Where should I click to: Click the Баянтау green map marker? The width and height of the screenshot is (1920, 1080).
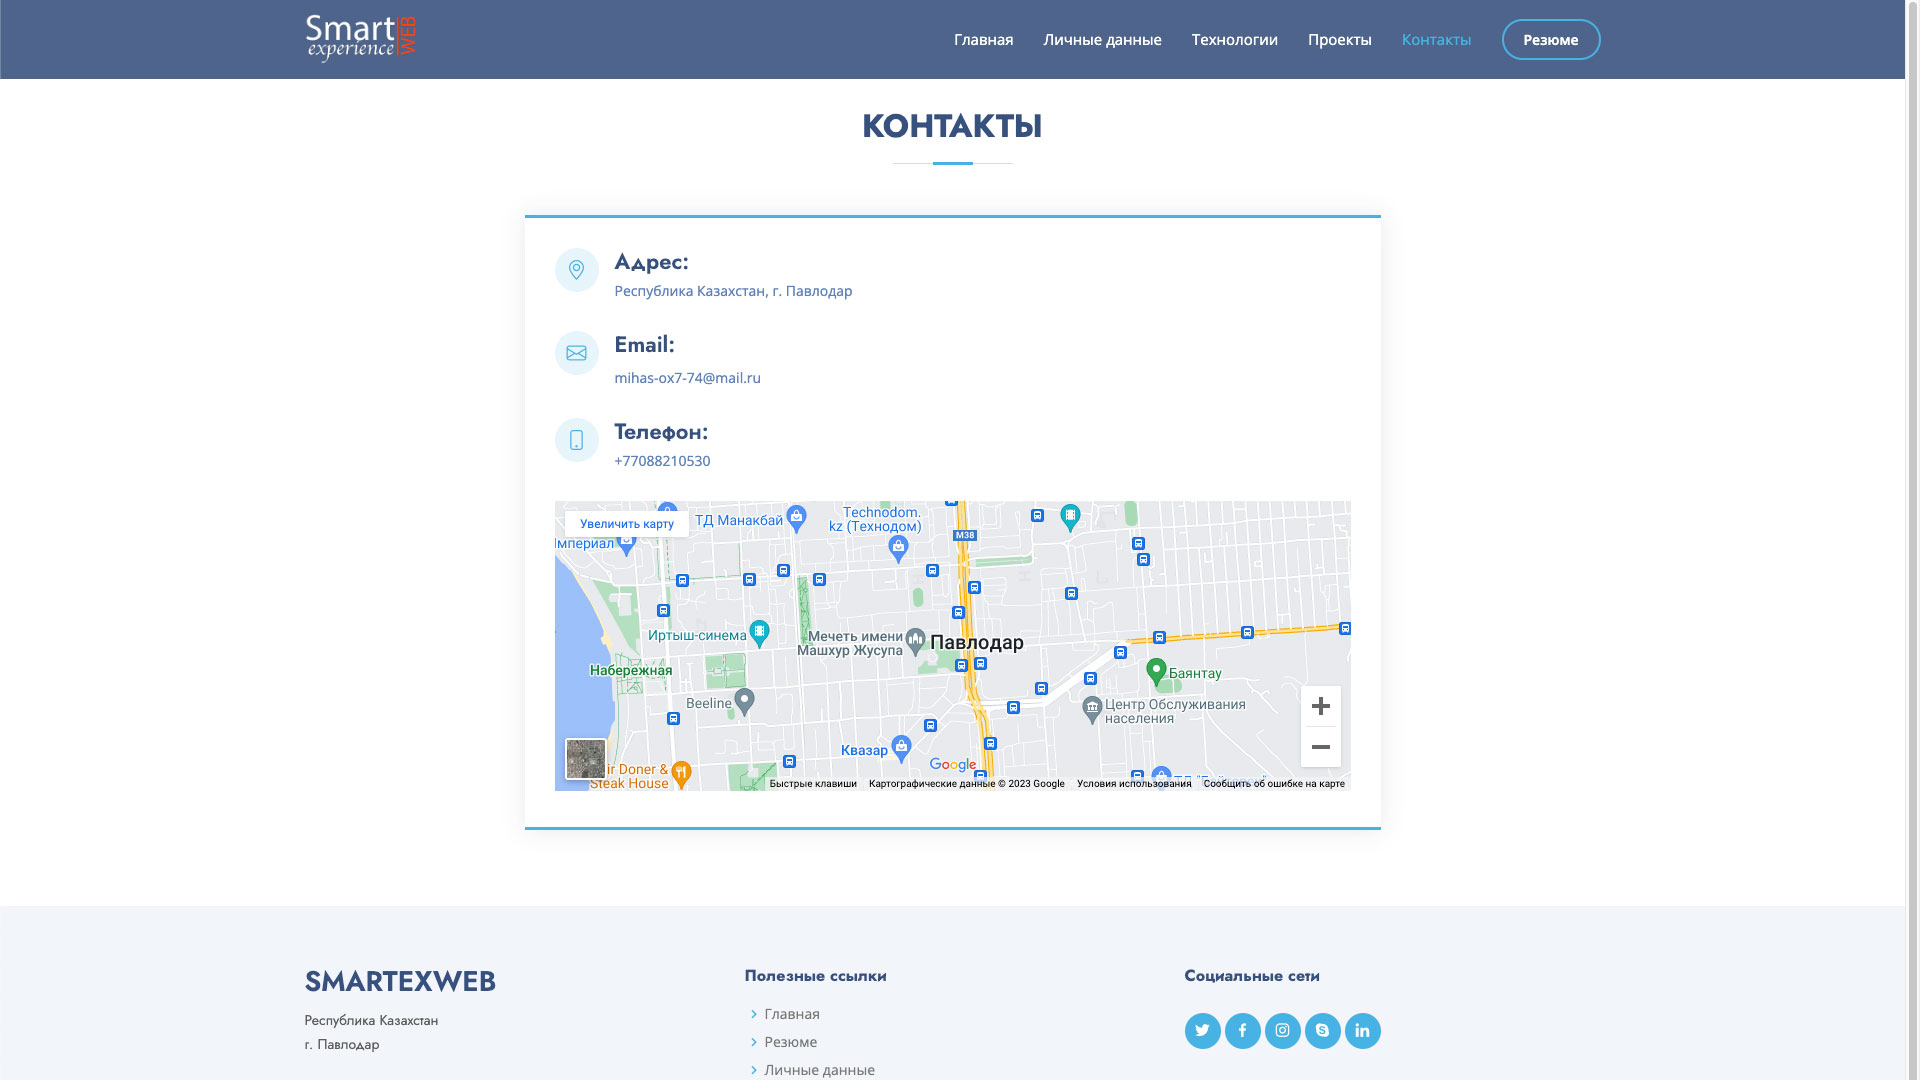click(1156, 671)
